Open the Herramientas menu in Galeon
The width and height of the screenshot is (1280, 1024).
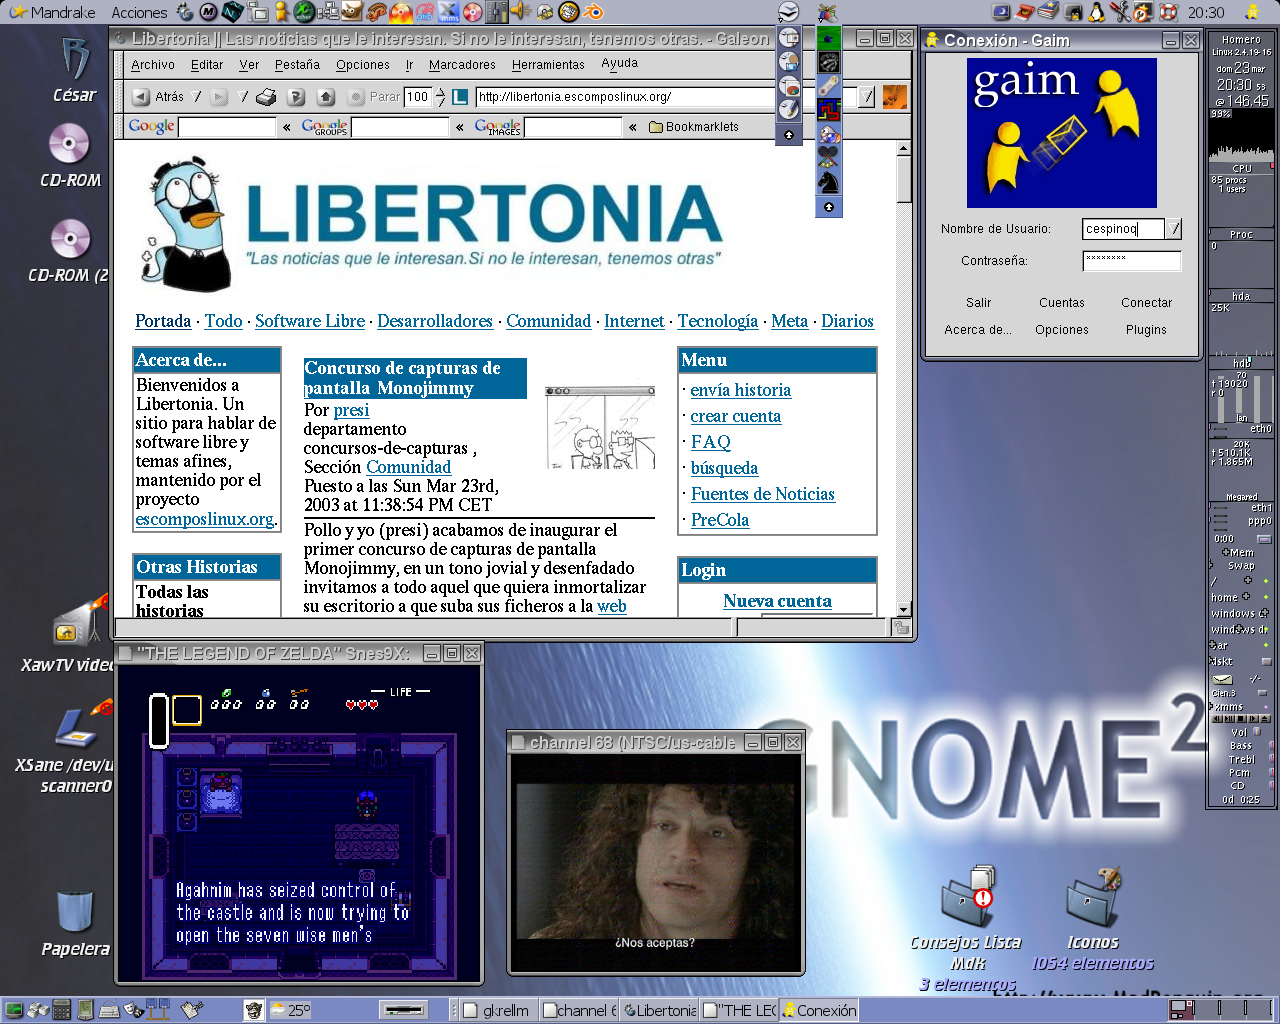point(548,65)
